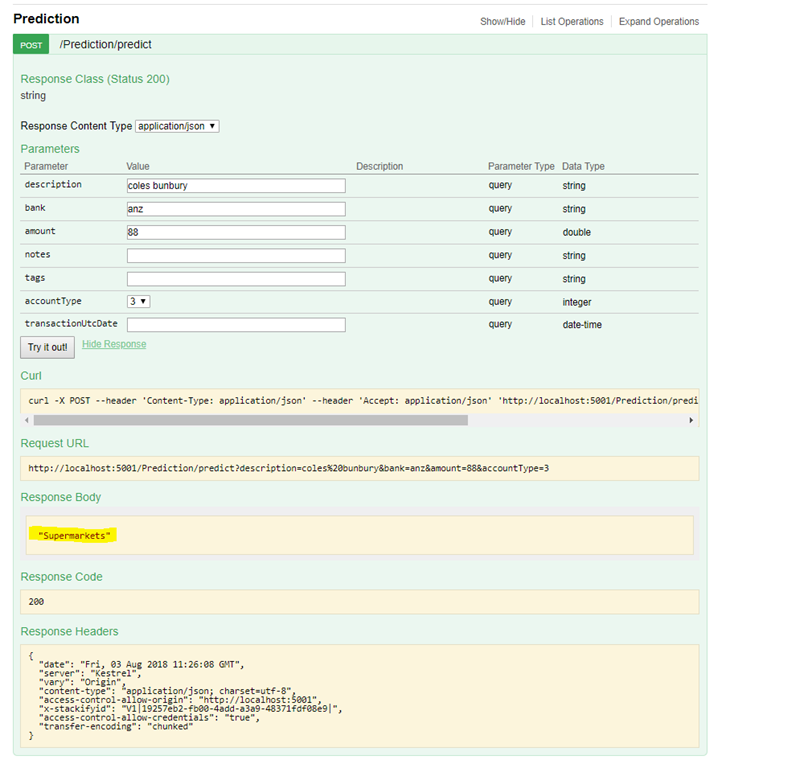Image resolution: width=808 pixels, height=768 pixels.
Task: Click the "access-control-allow-credentials" header line
Action: [x=149, y=718]
